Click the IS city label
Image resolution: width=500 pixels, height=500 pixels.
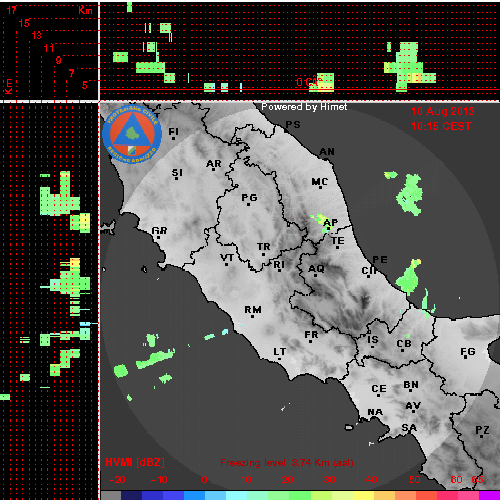(373, 340)
